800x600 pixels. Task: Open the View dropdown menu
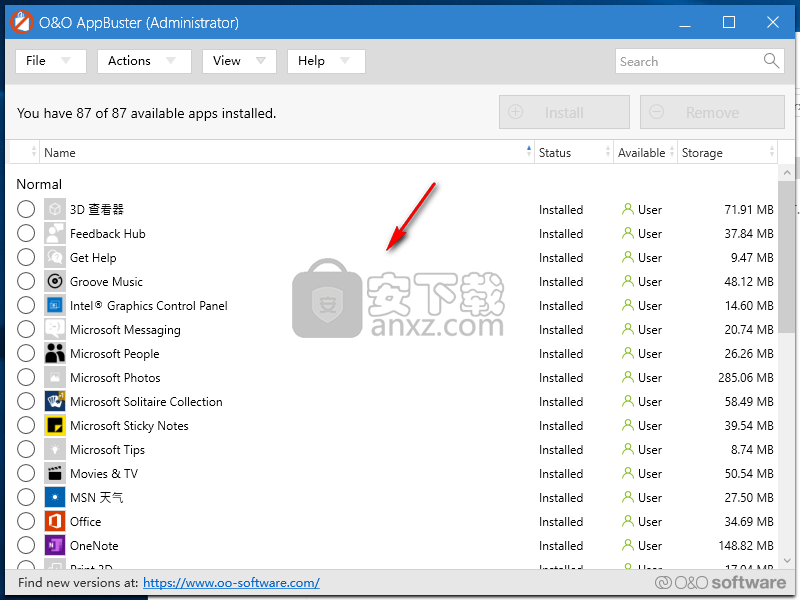[x=239, y=61]
